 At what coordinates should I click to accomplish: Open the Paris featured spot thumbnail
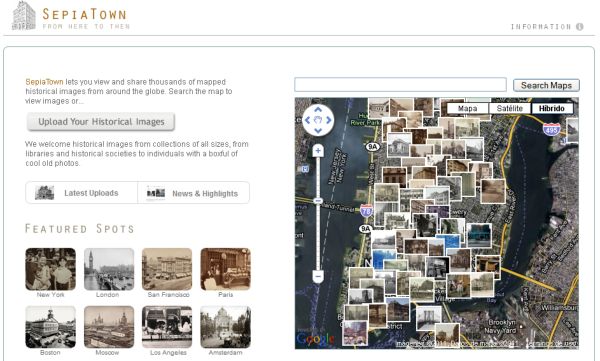click(225, 269)
